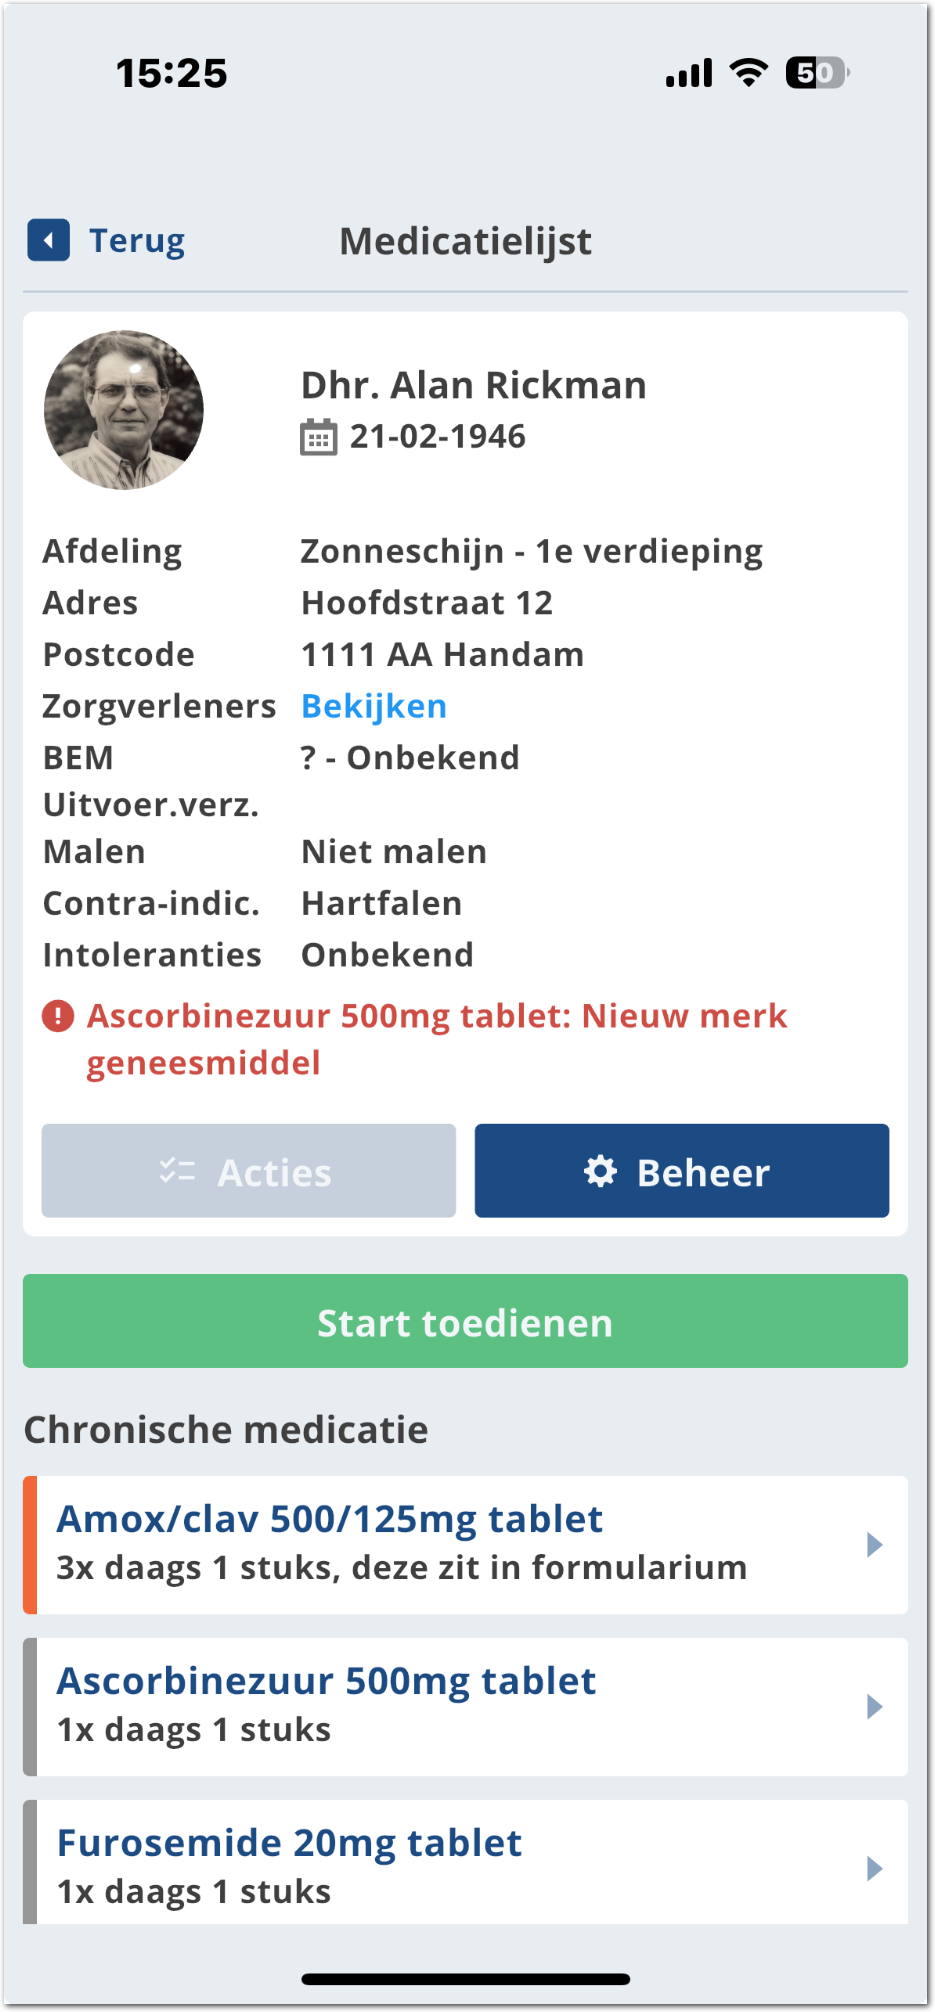Tap the checklist icon in Acties
This screenshot has height=2012, width=935.
pyautogui.click(x=177, y=1171)
